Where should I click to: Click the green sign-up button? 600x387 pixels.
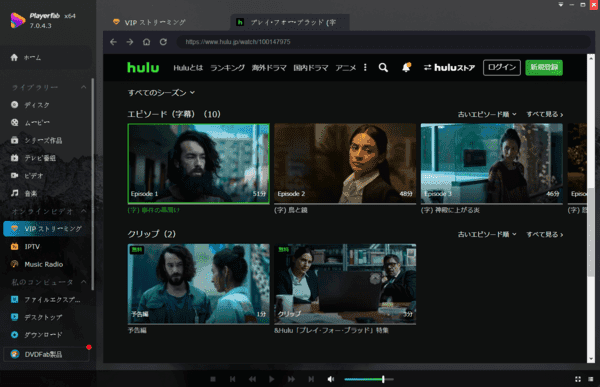[544, 67]
